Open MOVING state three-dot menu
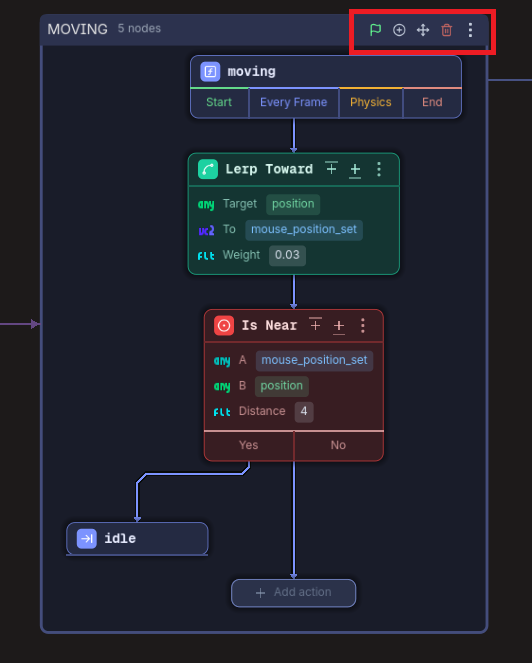Viewport: 532px width, 663px height. coord(470,30)
